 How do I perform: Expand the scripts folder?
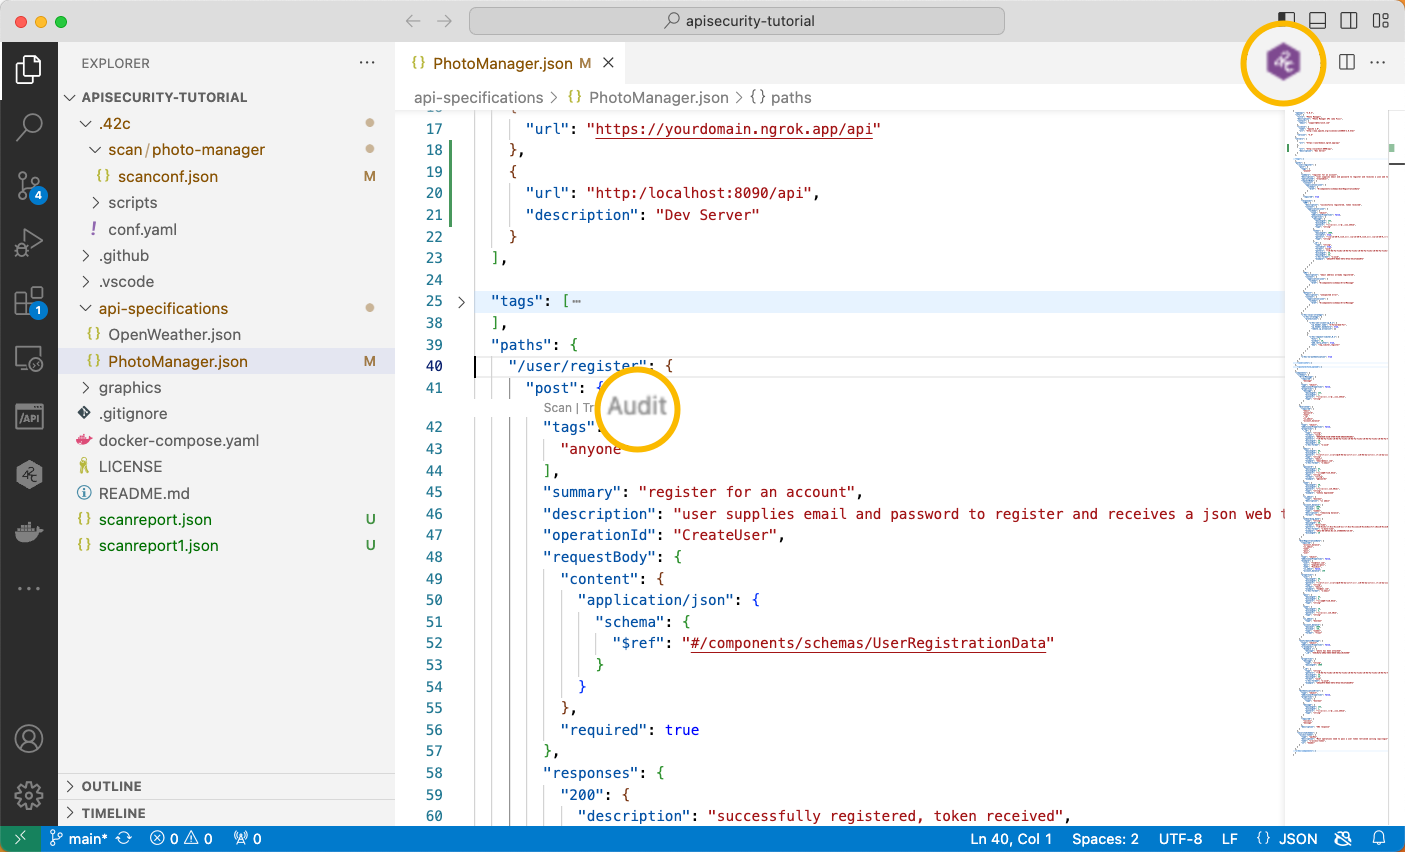tap(96, 203)
